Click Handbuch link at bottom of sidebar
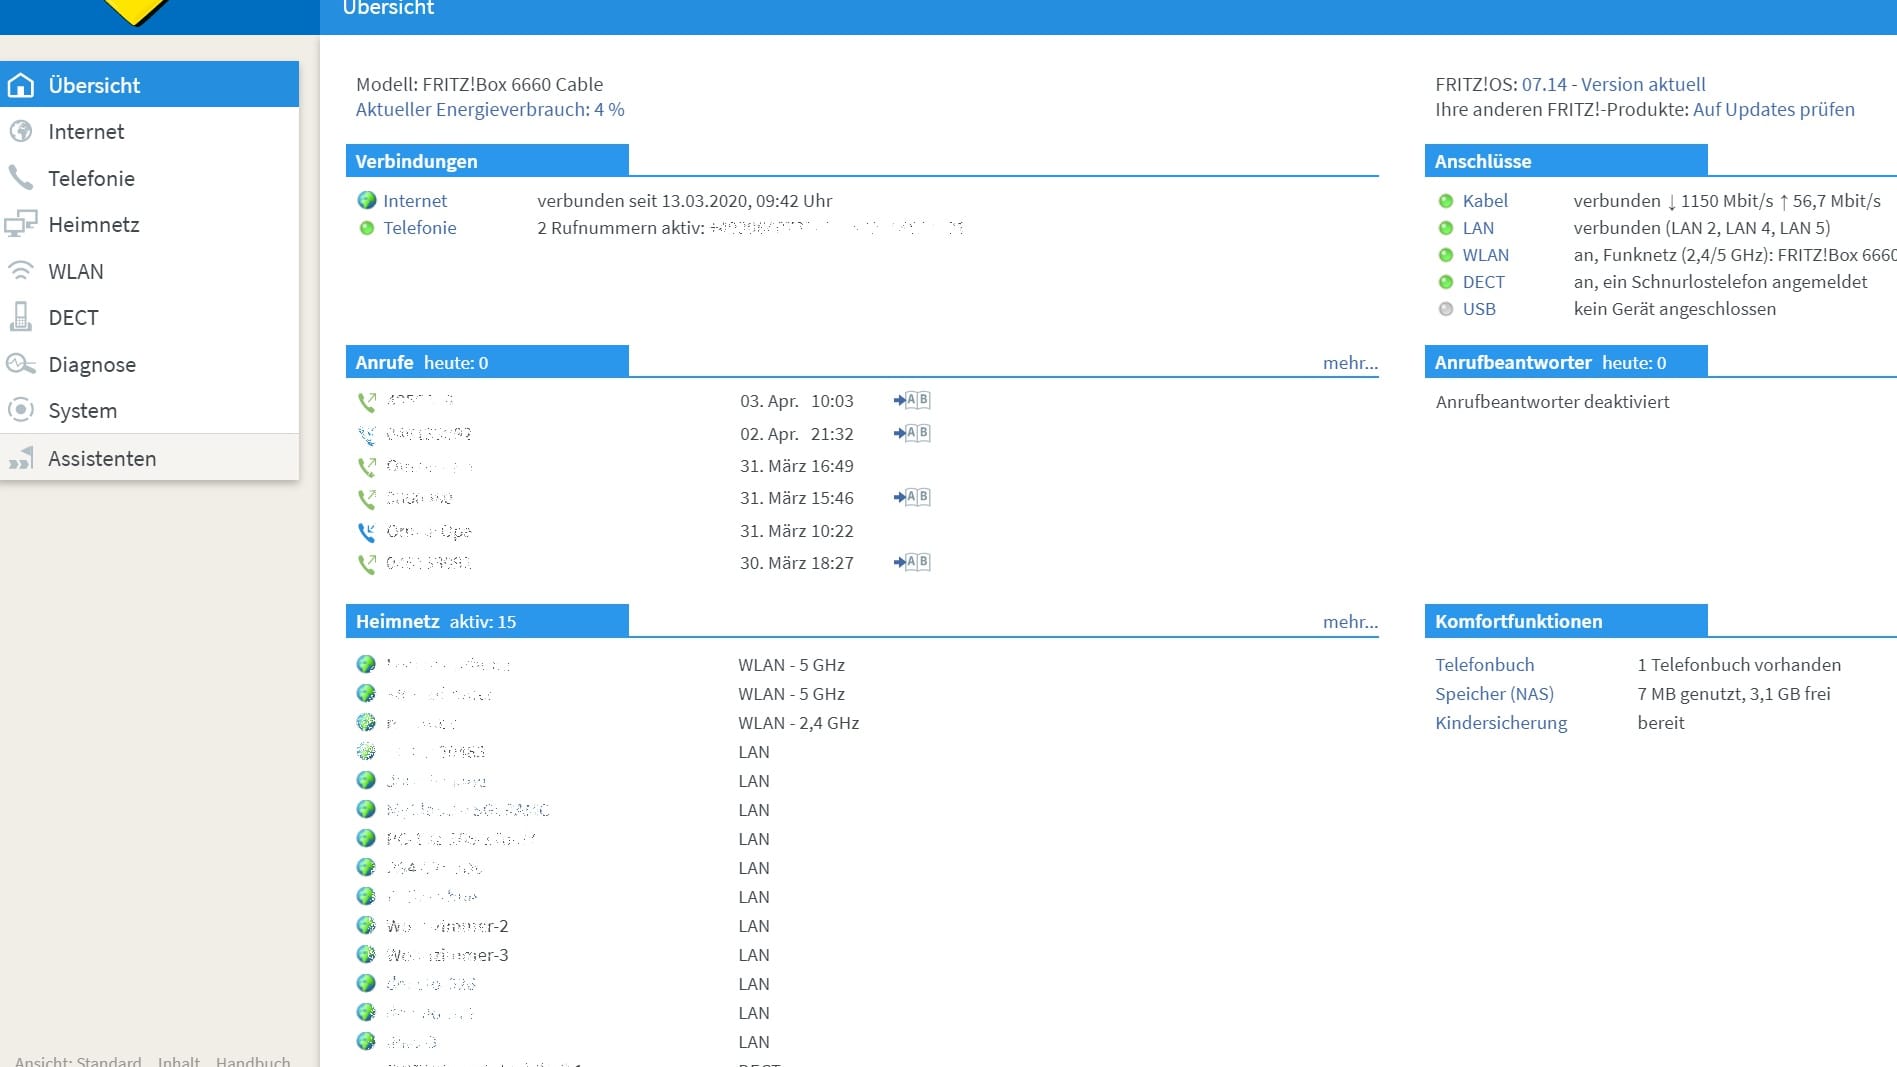The image size is (1897, 1067). click(253, 1061)
